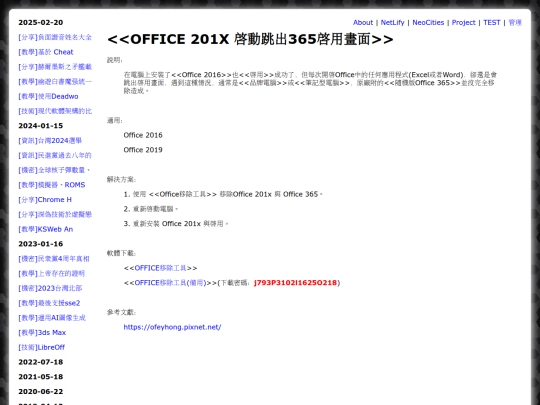The image size is (540, 405).
Task: Expand the 2020-06-22 date section
Action: tap(41, 392)
